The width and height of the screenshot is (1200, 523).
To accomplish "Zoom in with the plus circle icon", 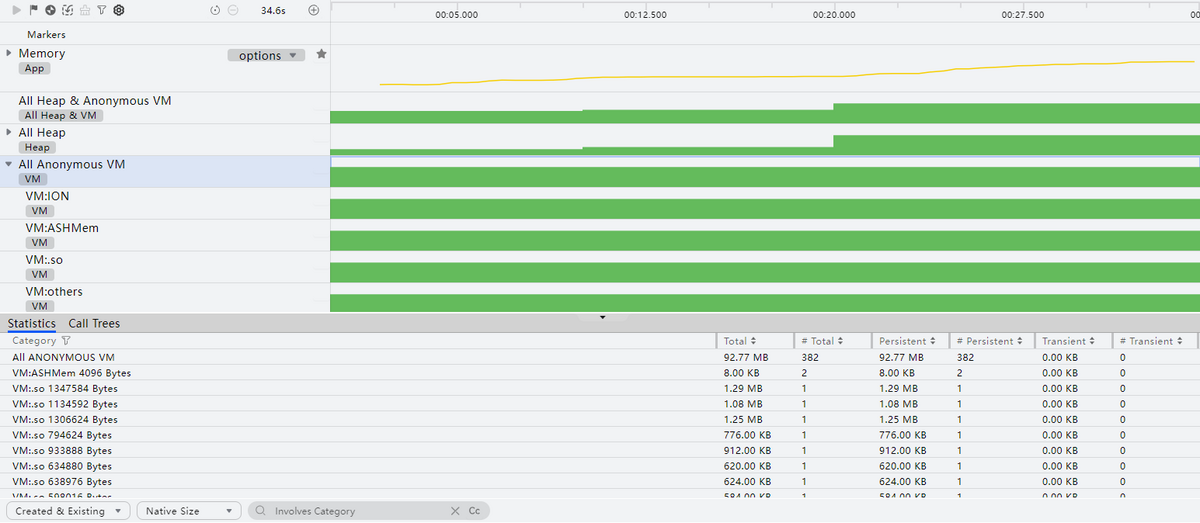I will point(314,10).
